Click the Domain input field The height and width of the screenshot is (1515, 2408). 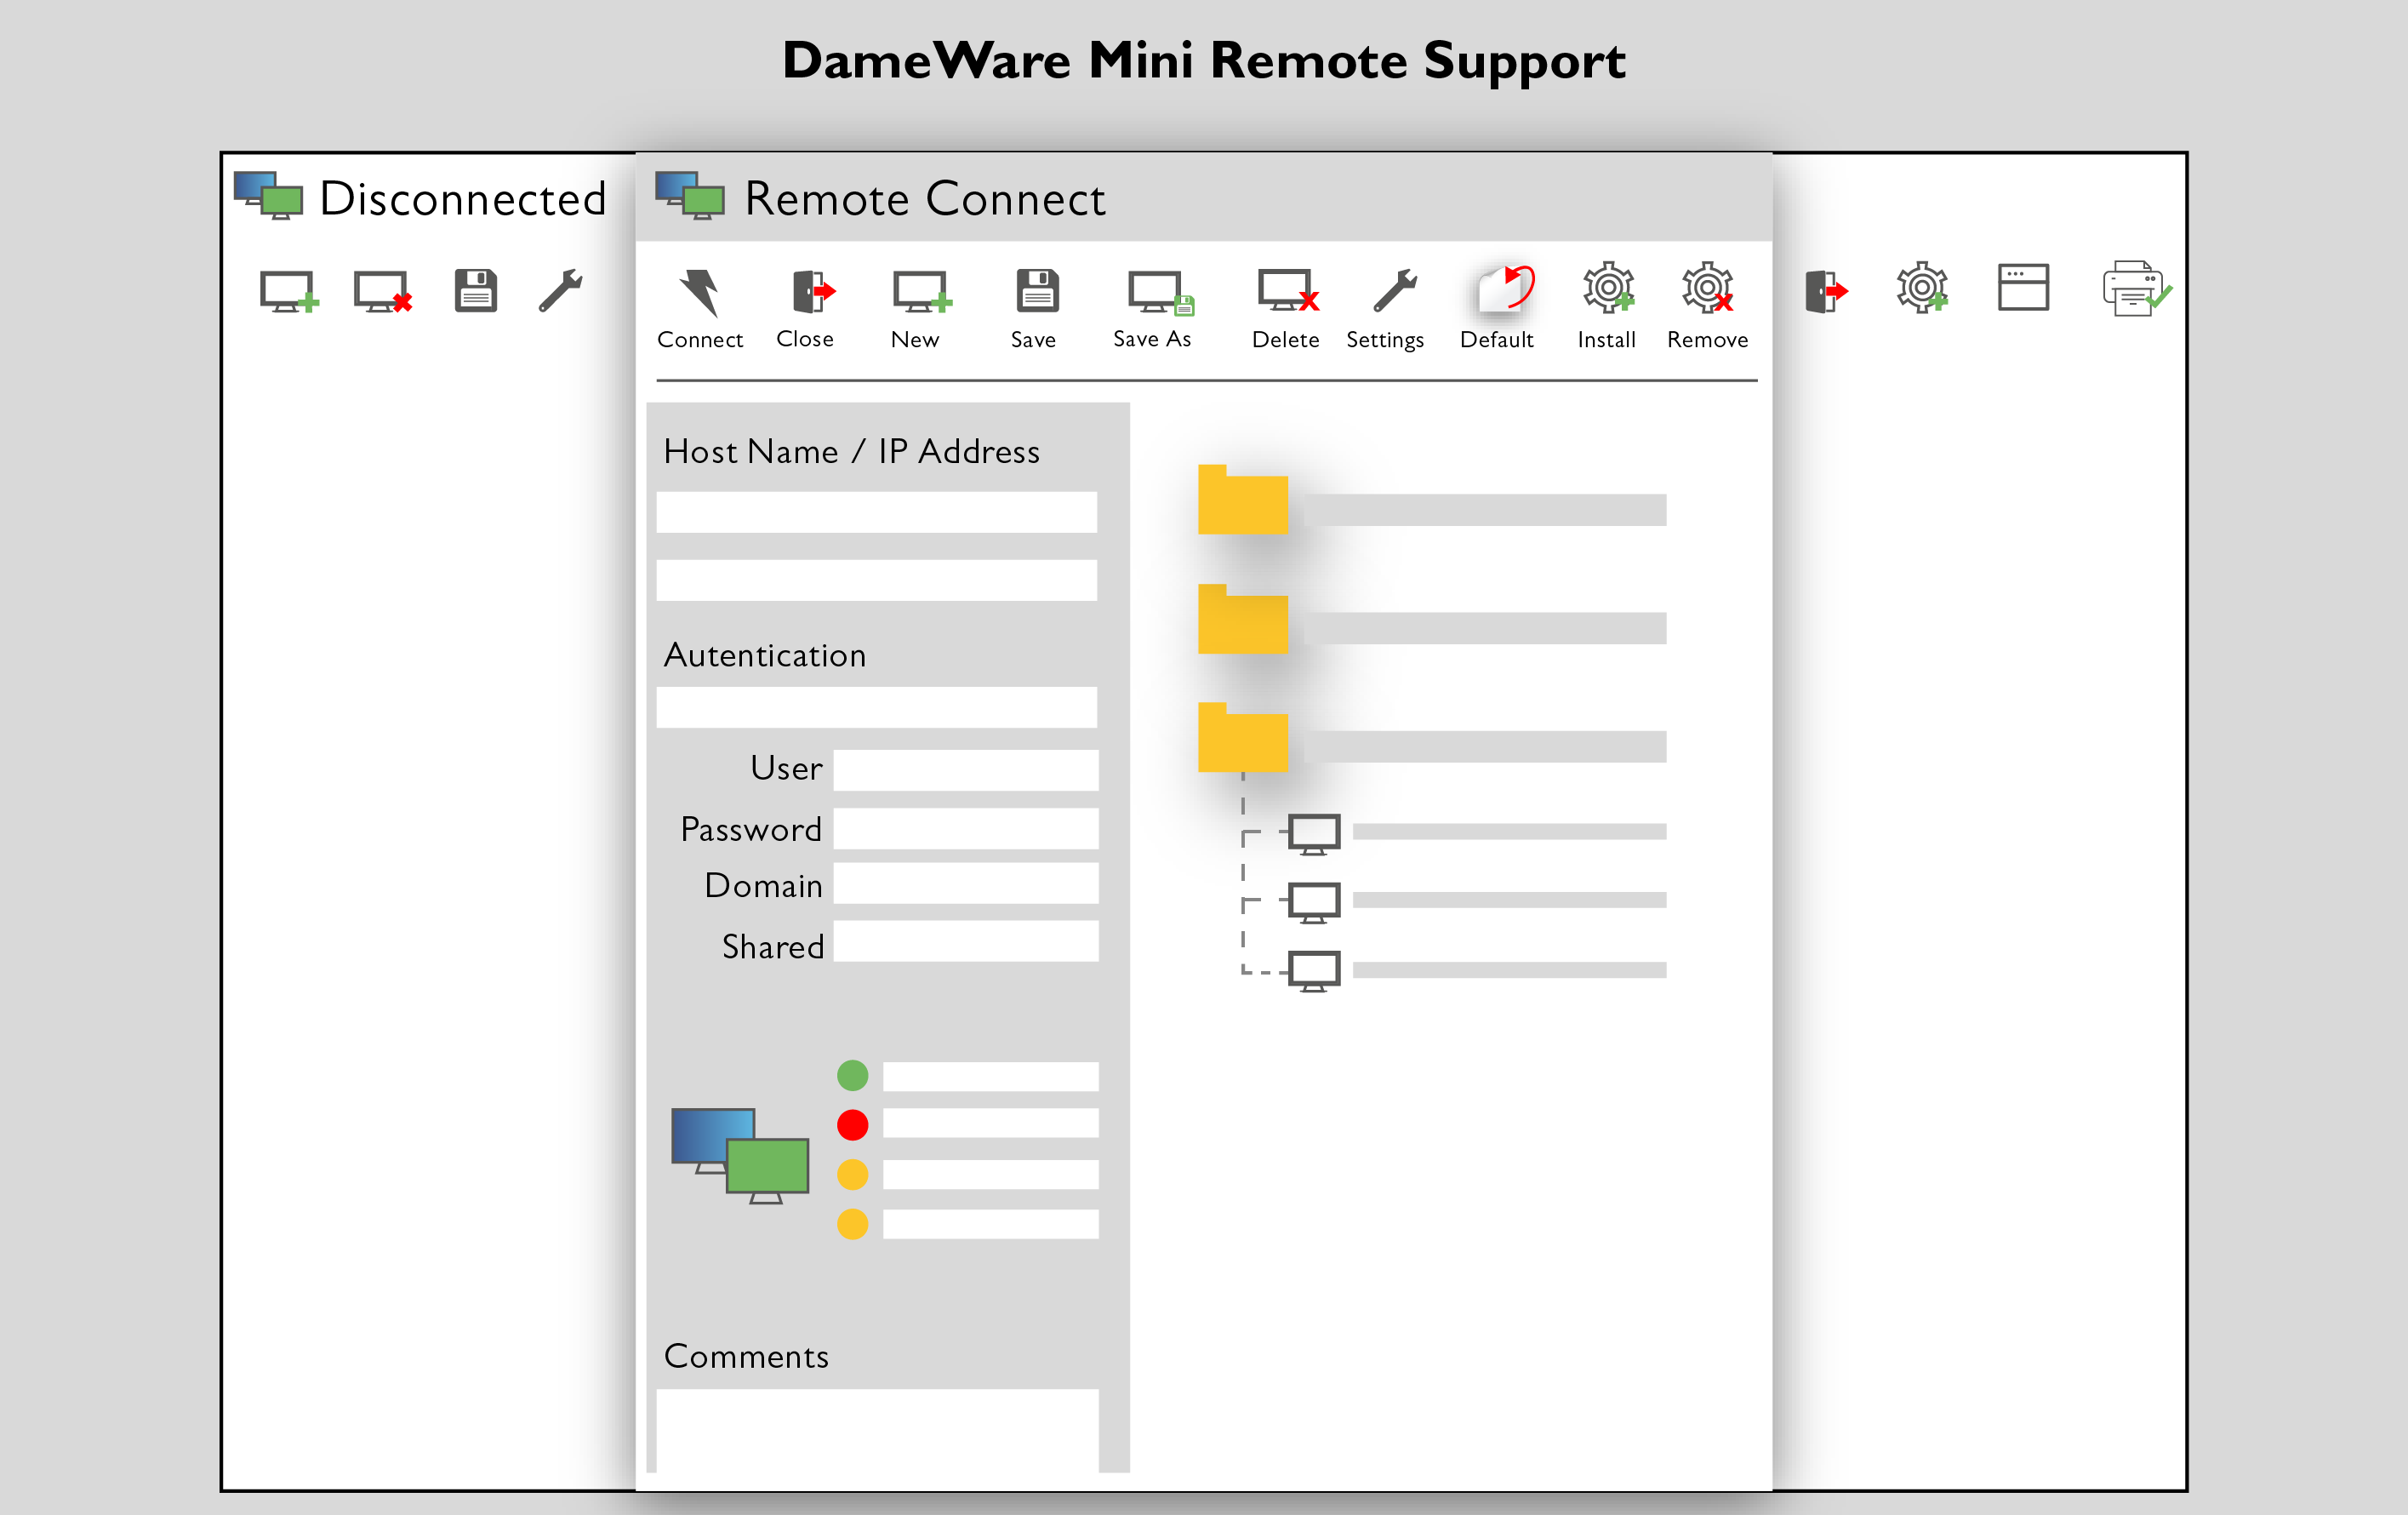[966, 884]
